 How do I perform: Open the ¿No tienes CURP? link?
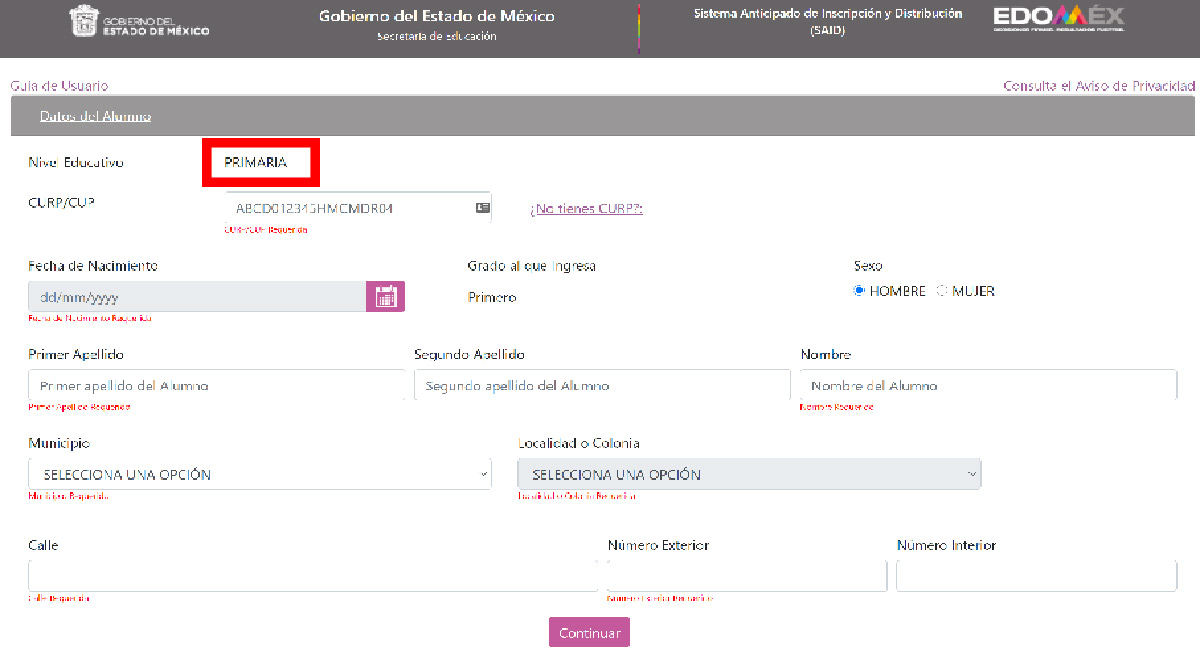(586, 209)
